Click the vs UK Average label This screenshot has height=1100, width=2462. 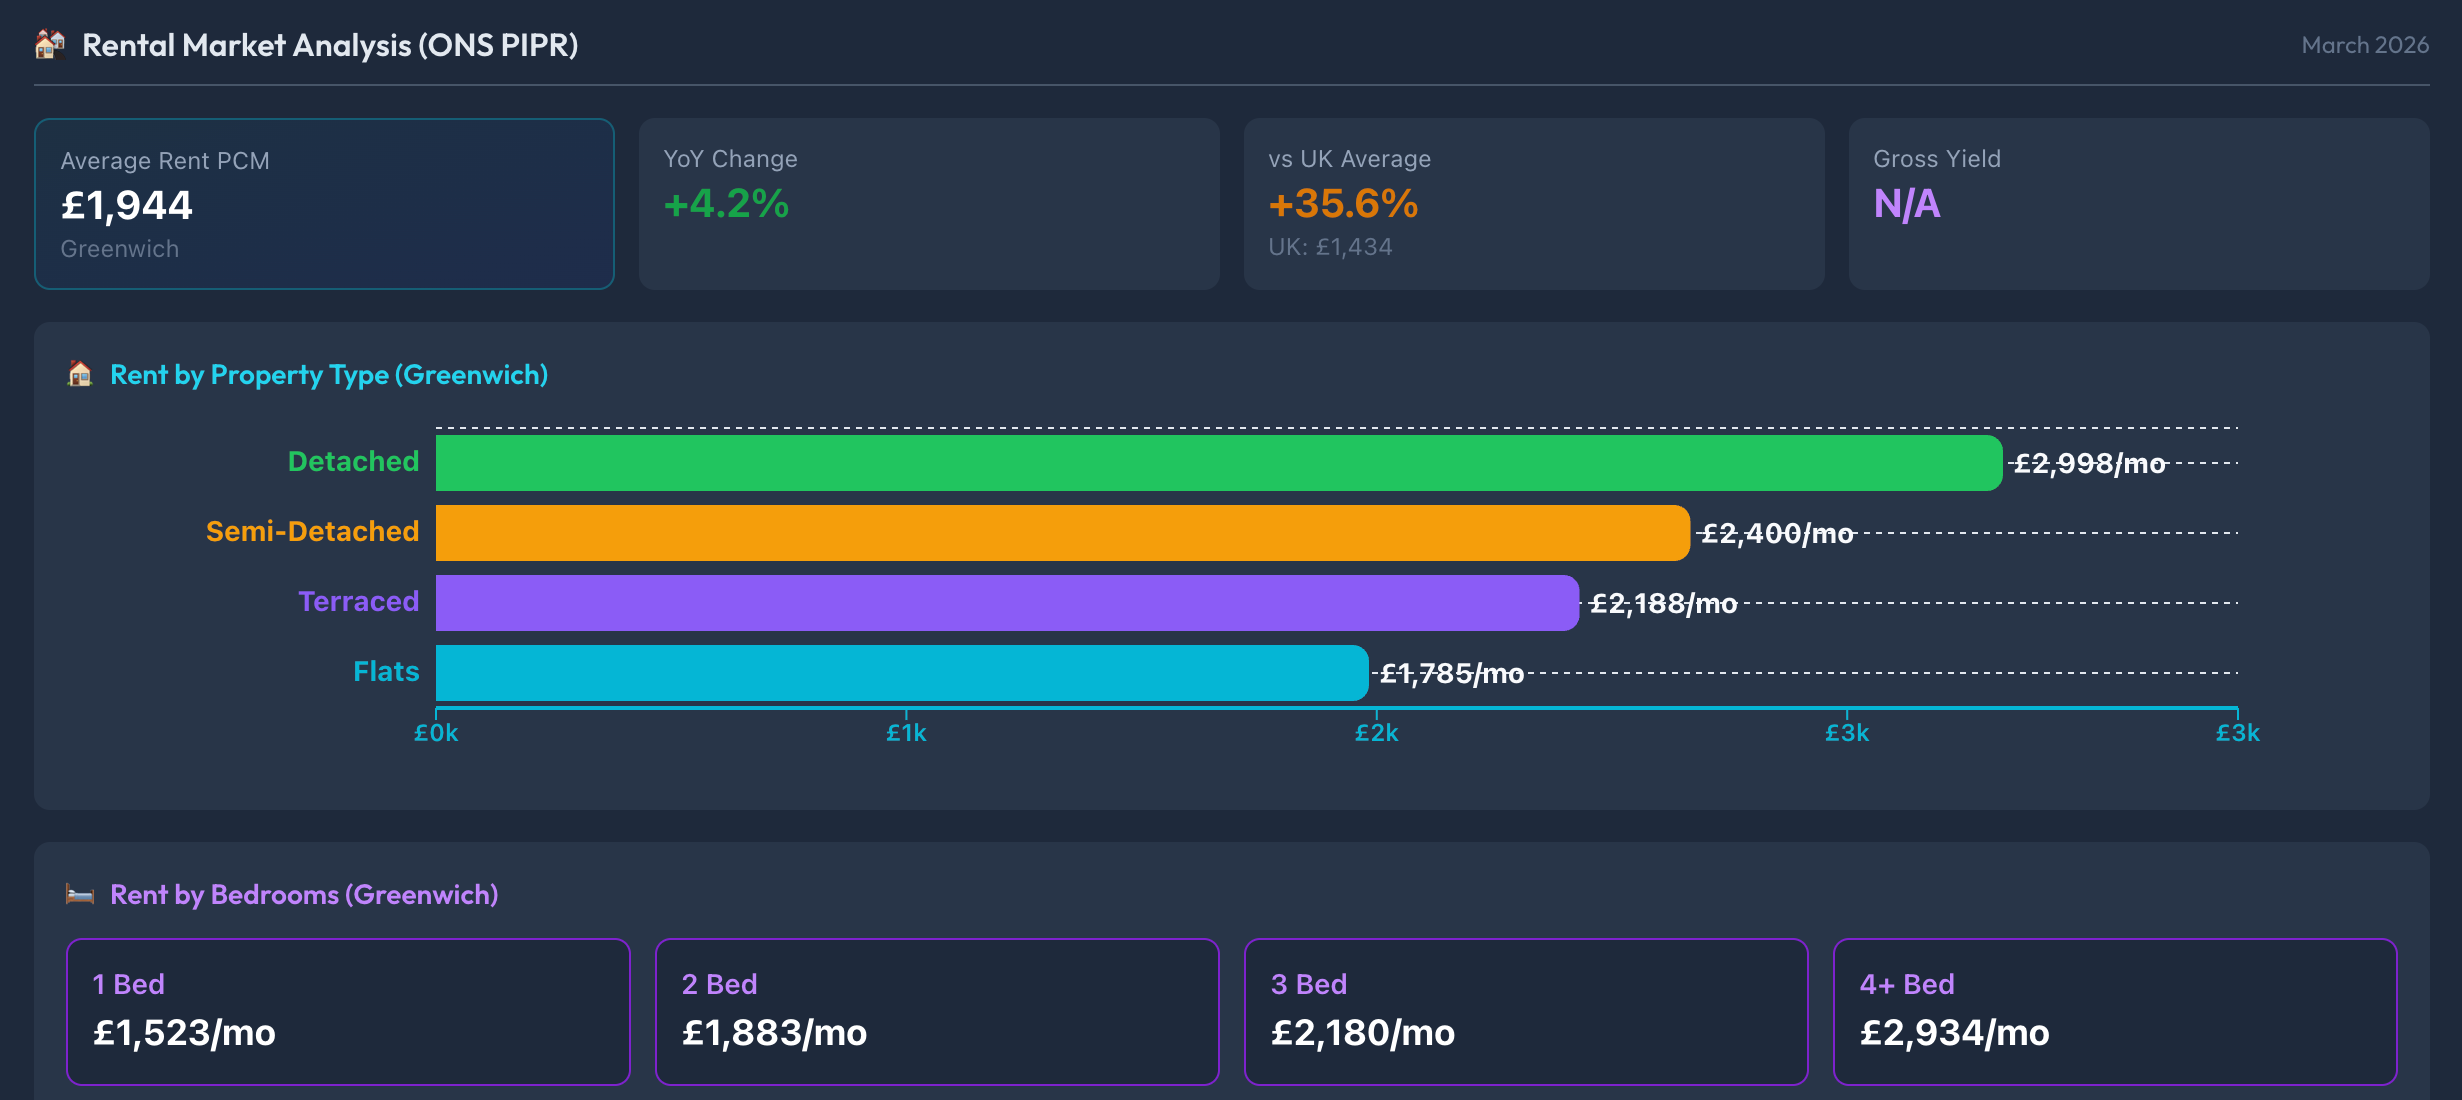tap(1350, 159)
